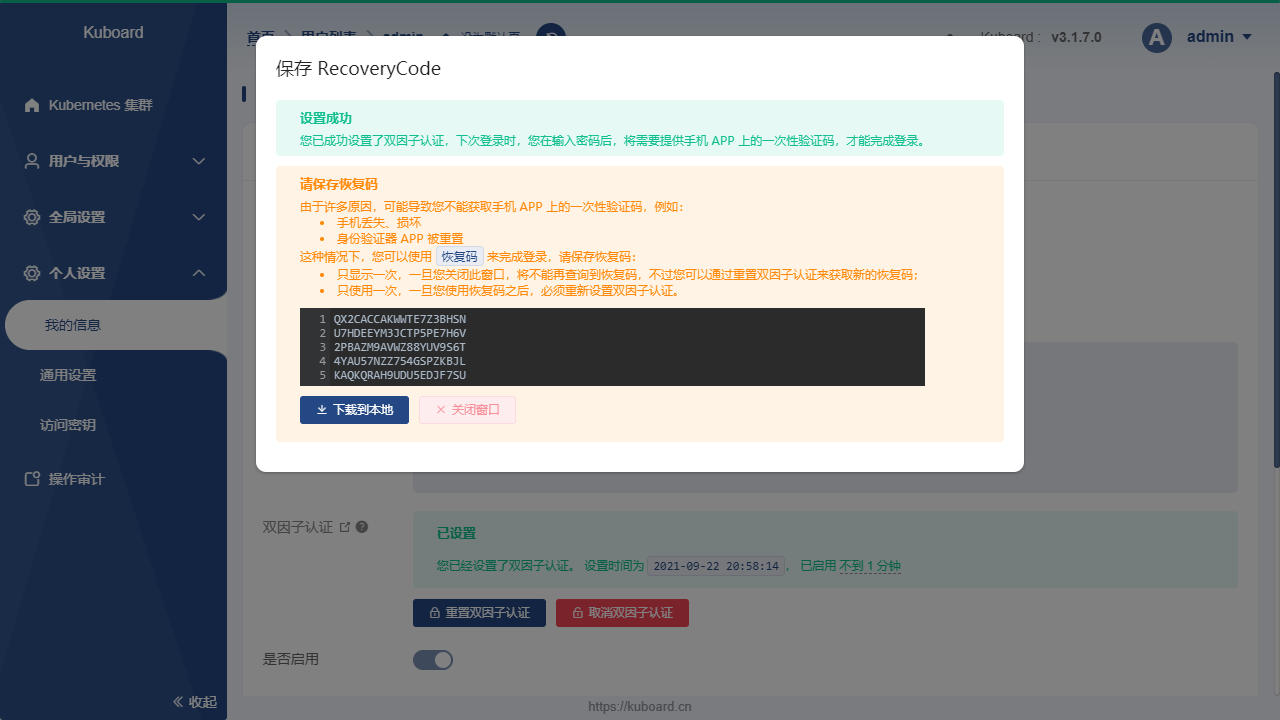Click the admin avatar icon
1280x720 pixels.
tap(1157, 38)
